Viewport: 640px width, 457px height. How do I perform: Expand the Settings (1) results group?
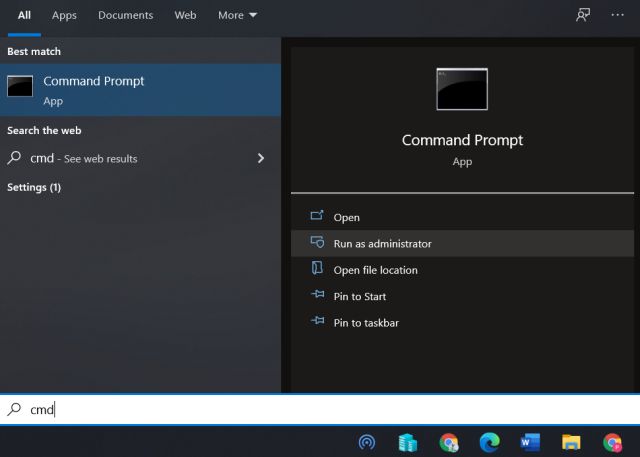(x=34, y=187)
